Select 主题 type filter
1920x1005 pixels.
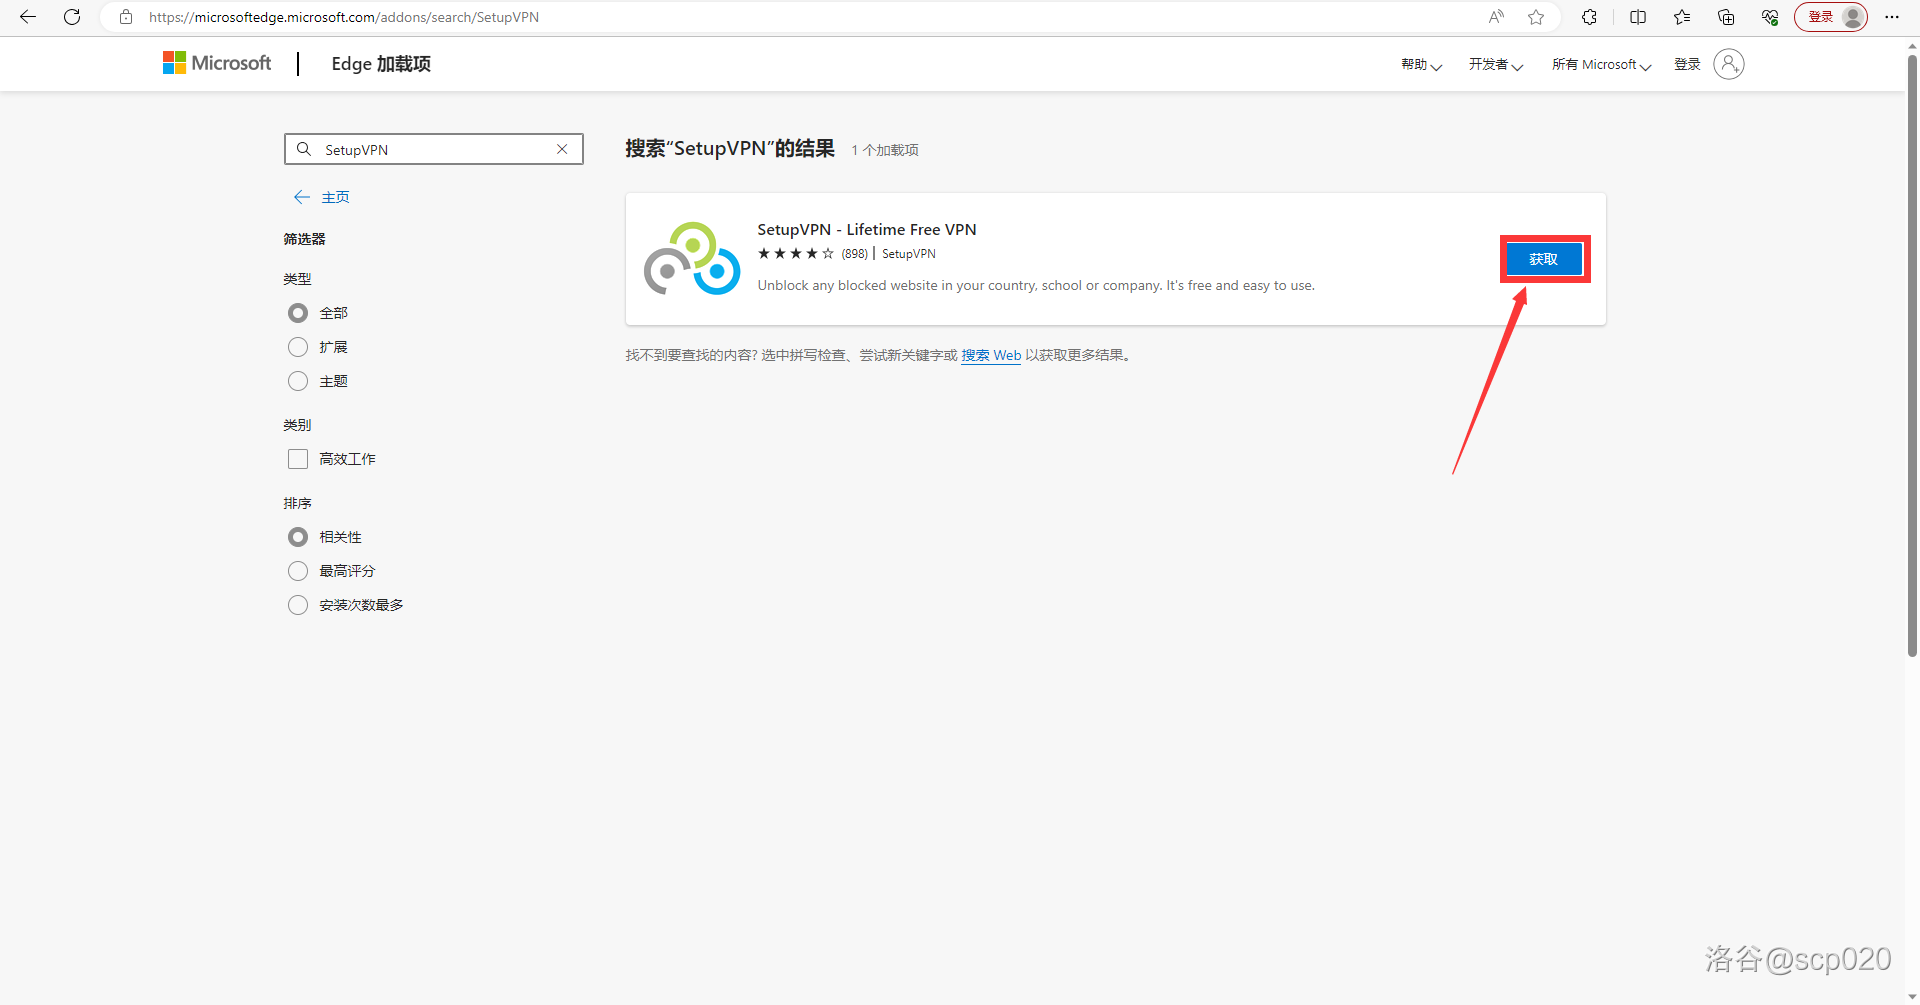[x=298, y=381]
